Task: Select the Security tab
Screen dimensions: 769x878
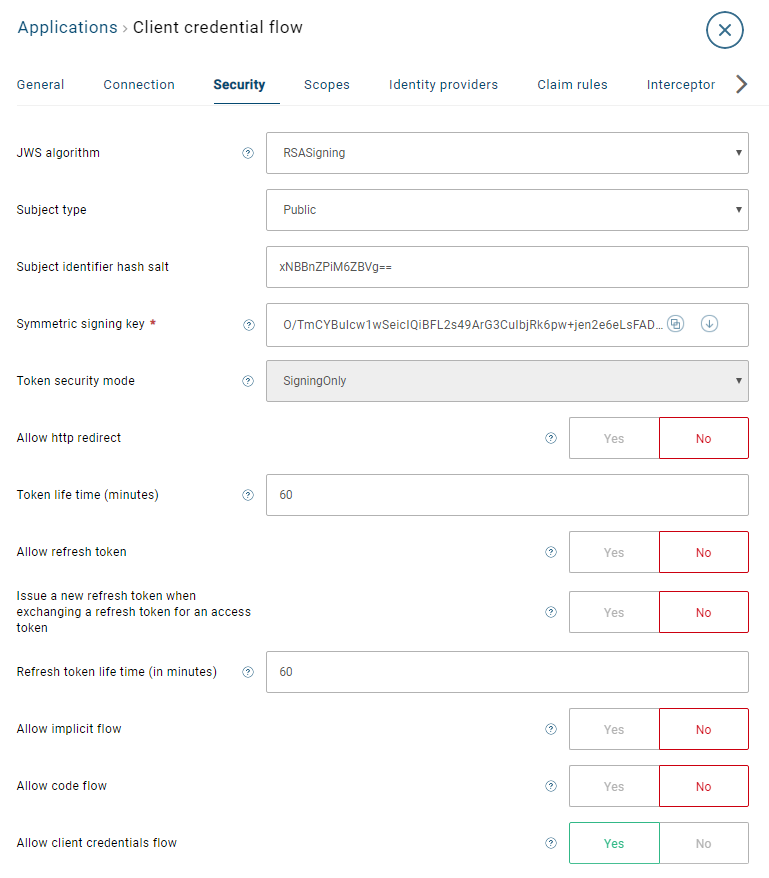Action: 239,85
